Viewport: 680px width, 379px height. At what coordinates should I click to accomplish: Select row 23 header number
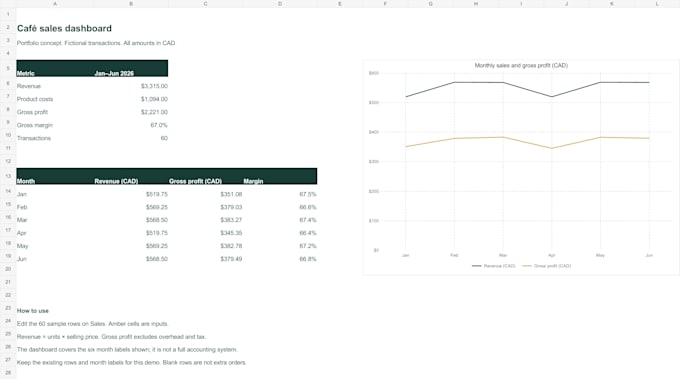8,308
